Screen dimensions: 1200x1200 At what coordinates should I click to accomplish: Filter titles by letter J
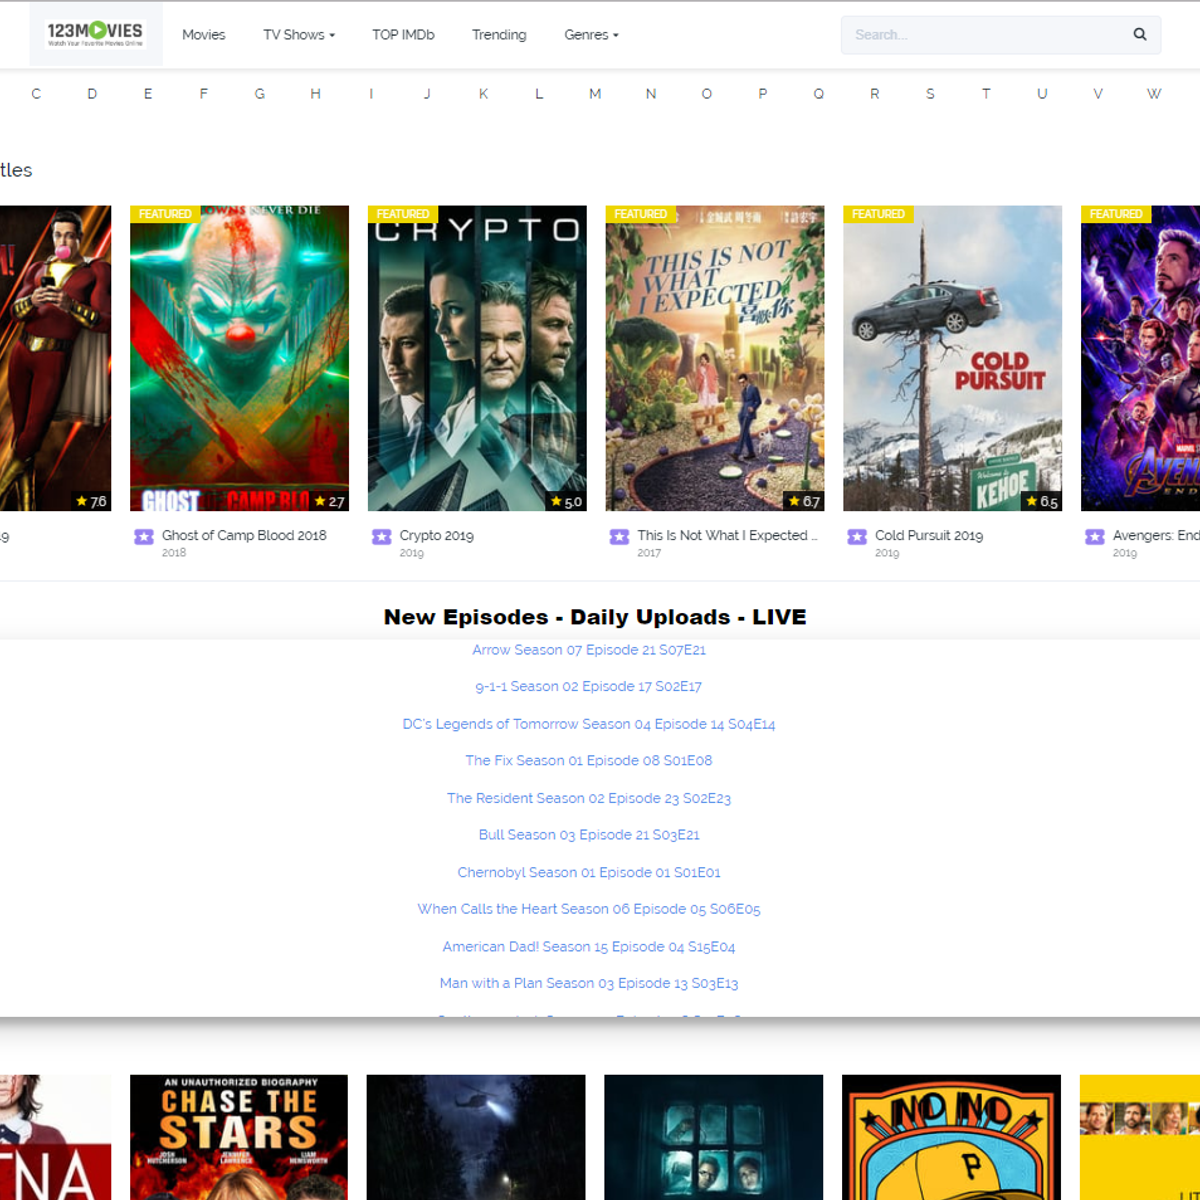pyautogui.click(x=427, y=94)
